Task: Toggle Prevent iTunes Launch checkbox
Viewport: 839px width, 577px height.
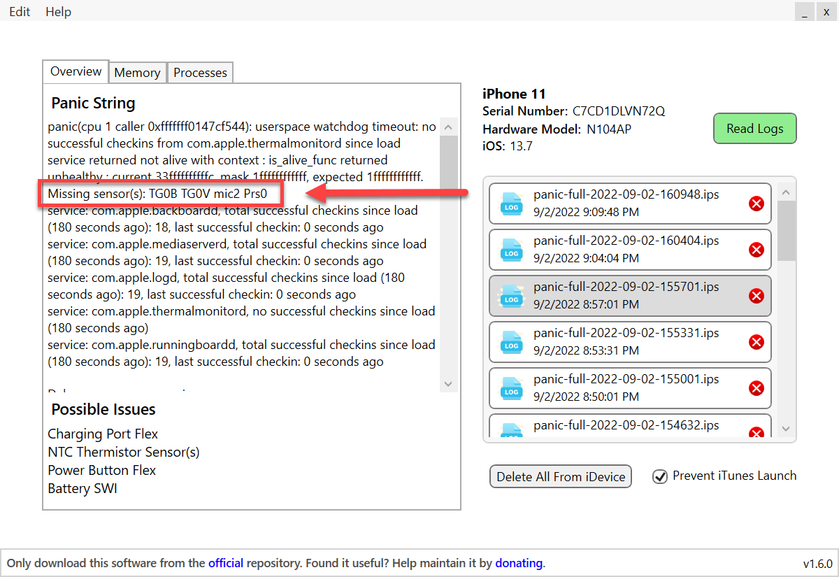Action: coord(660,476)
